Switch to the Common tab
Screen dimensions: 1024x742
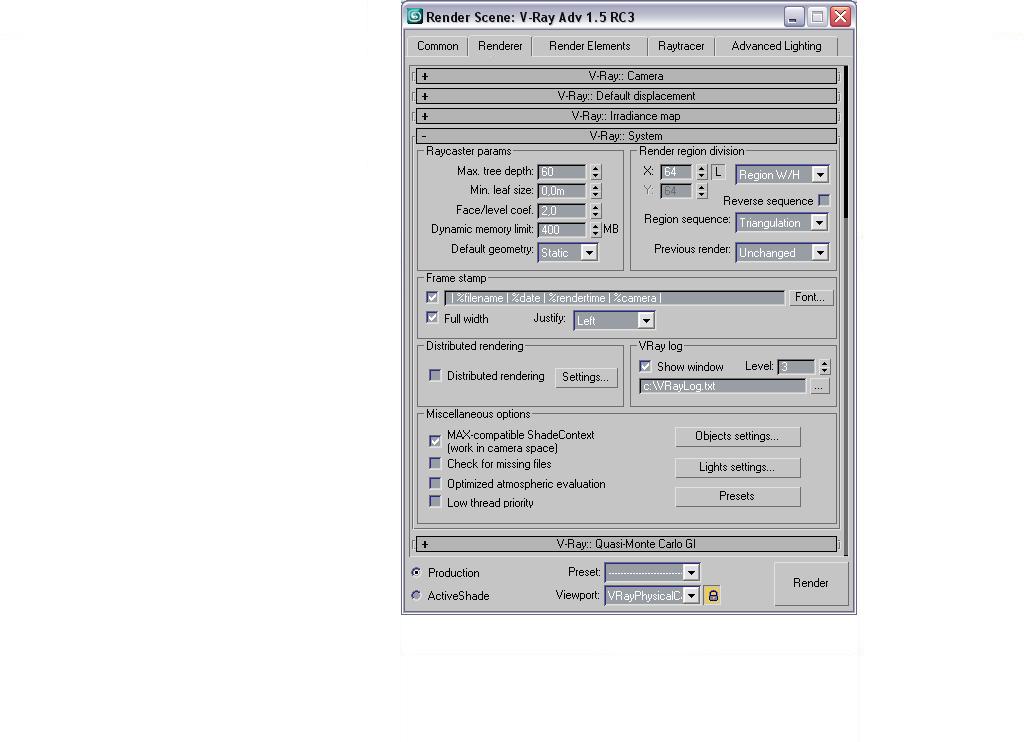[438, 46]
